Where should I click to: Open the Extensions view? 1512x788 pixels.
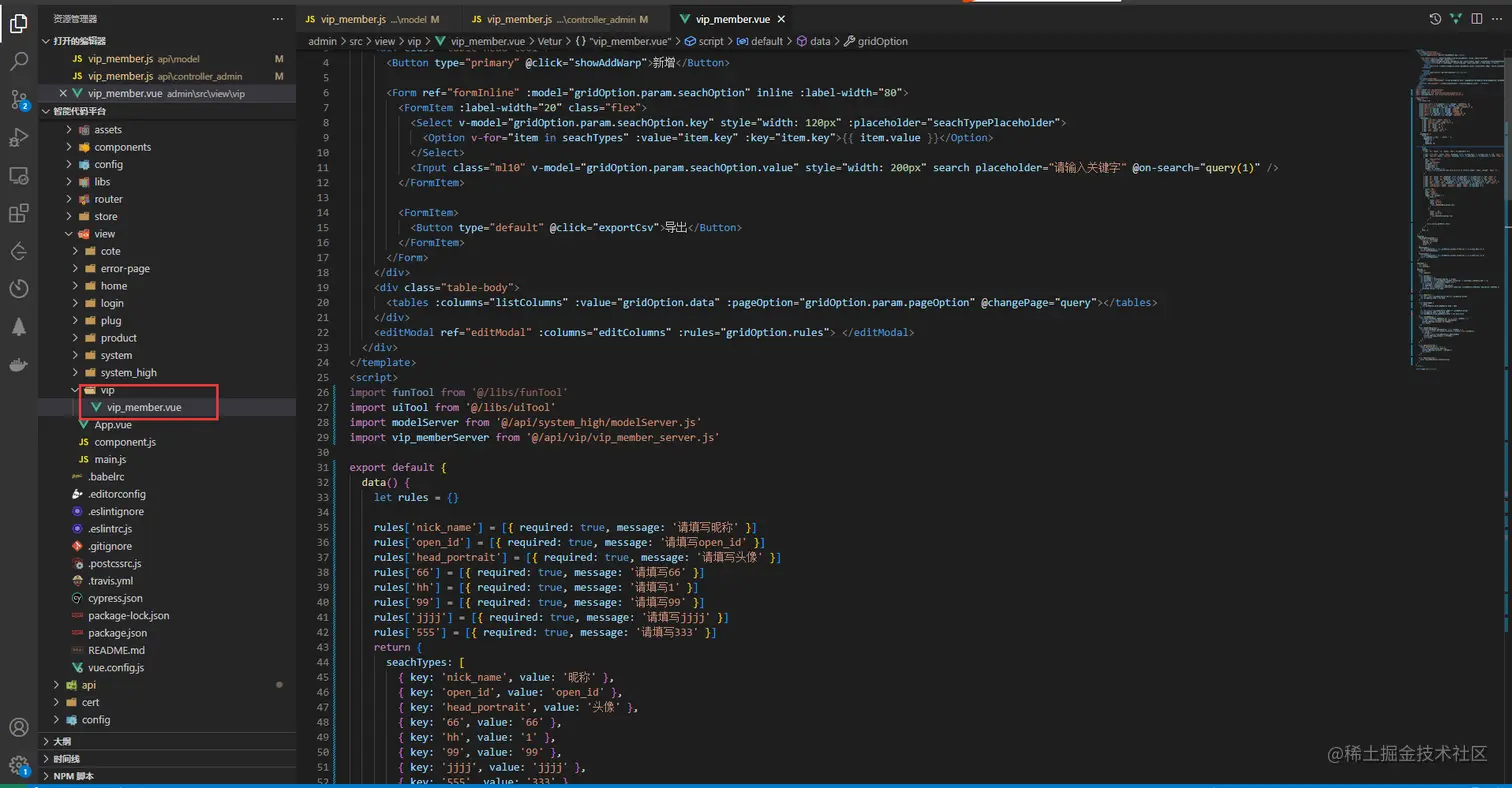(x=18, y=213)
